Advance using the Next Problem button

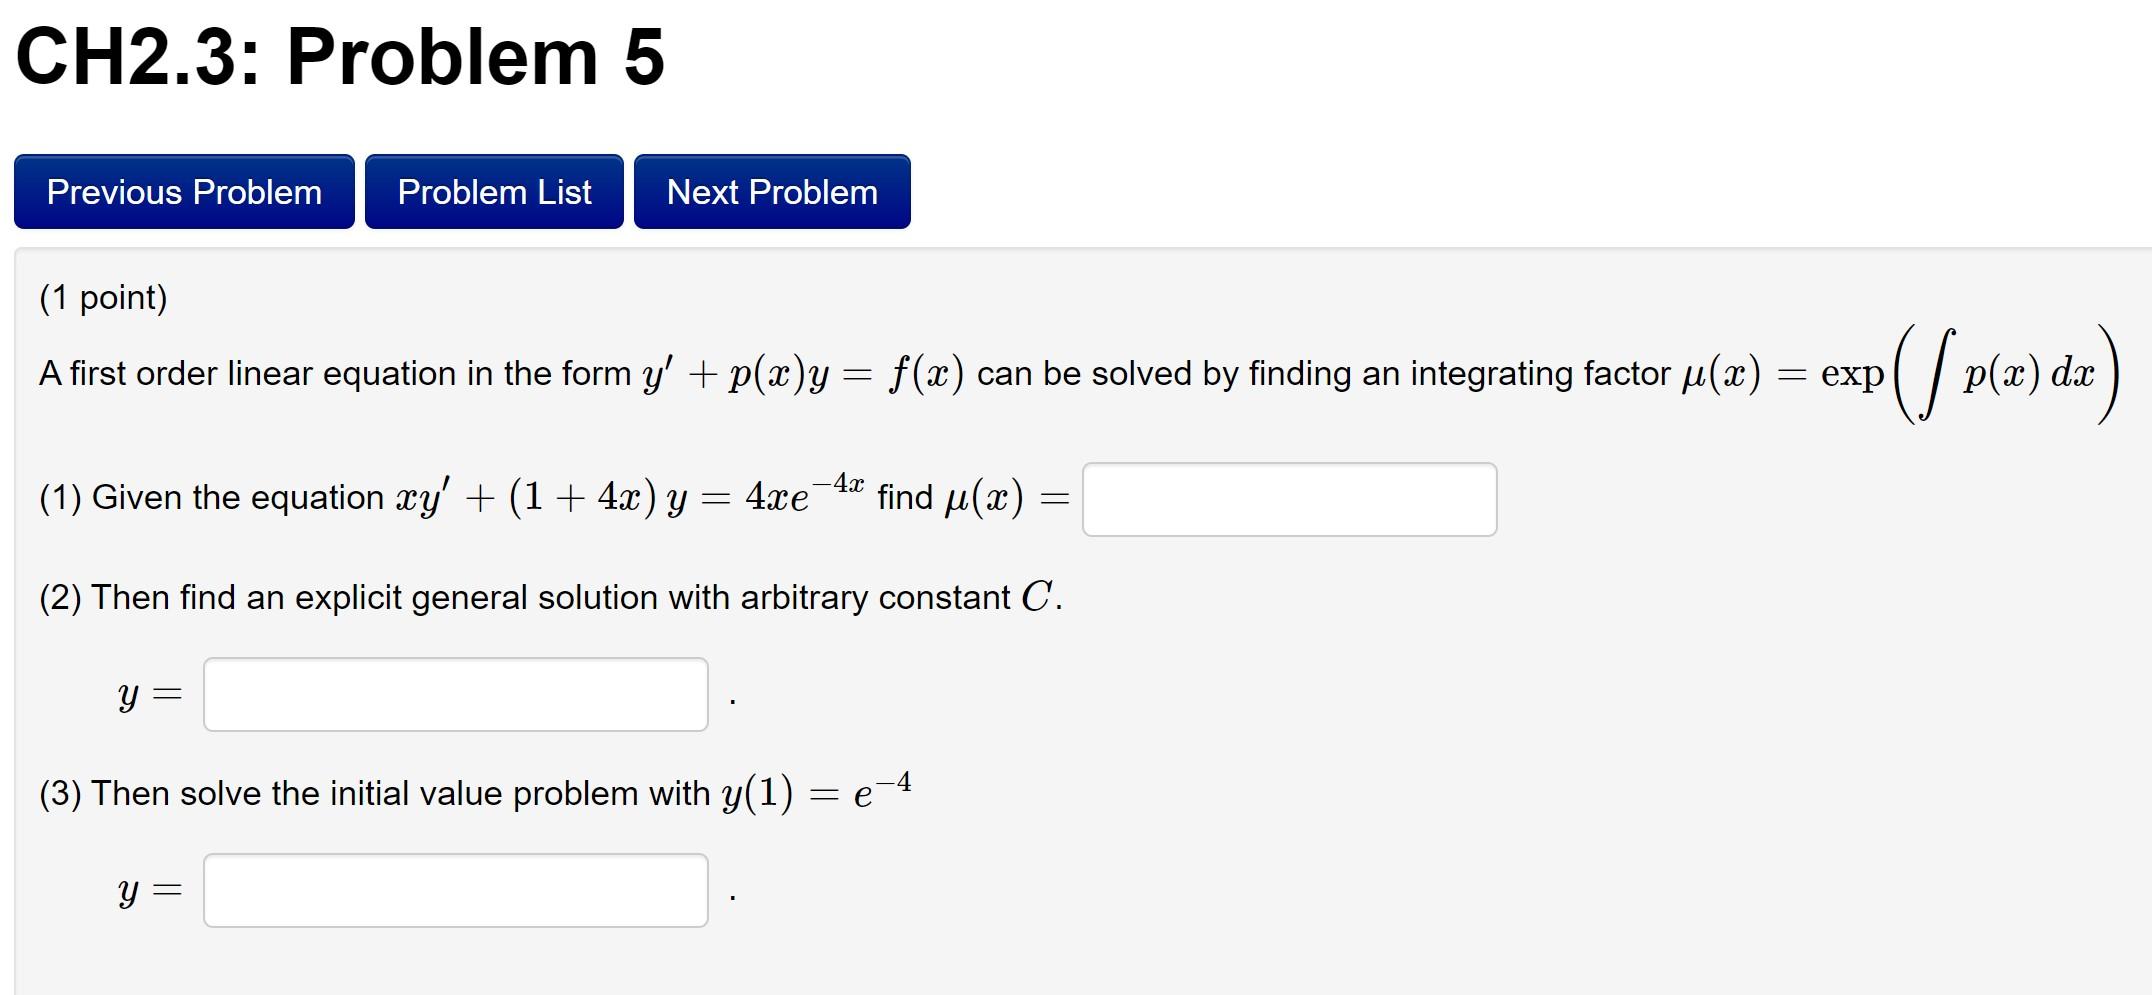pos(771,191)
